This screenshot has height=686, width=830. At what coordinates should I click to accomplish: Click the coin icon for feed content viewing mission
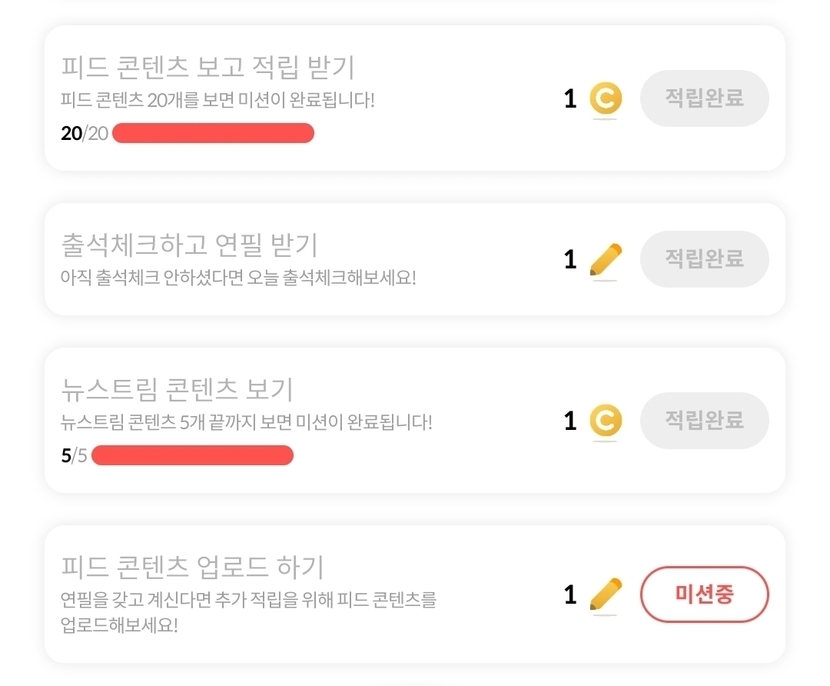pyautogui.click(x=605, y=99)
